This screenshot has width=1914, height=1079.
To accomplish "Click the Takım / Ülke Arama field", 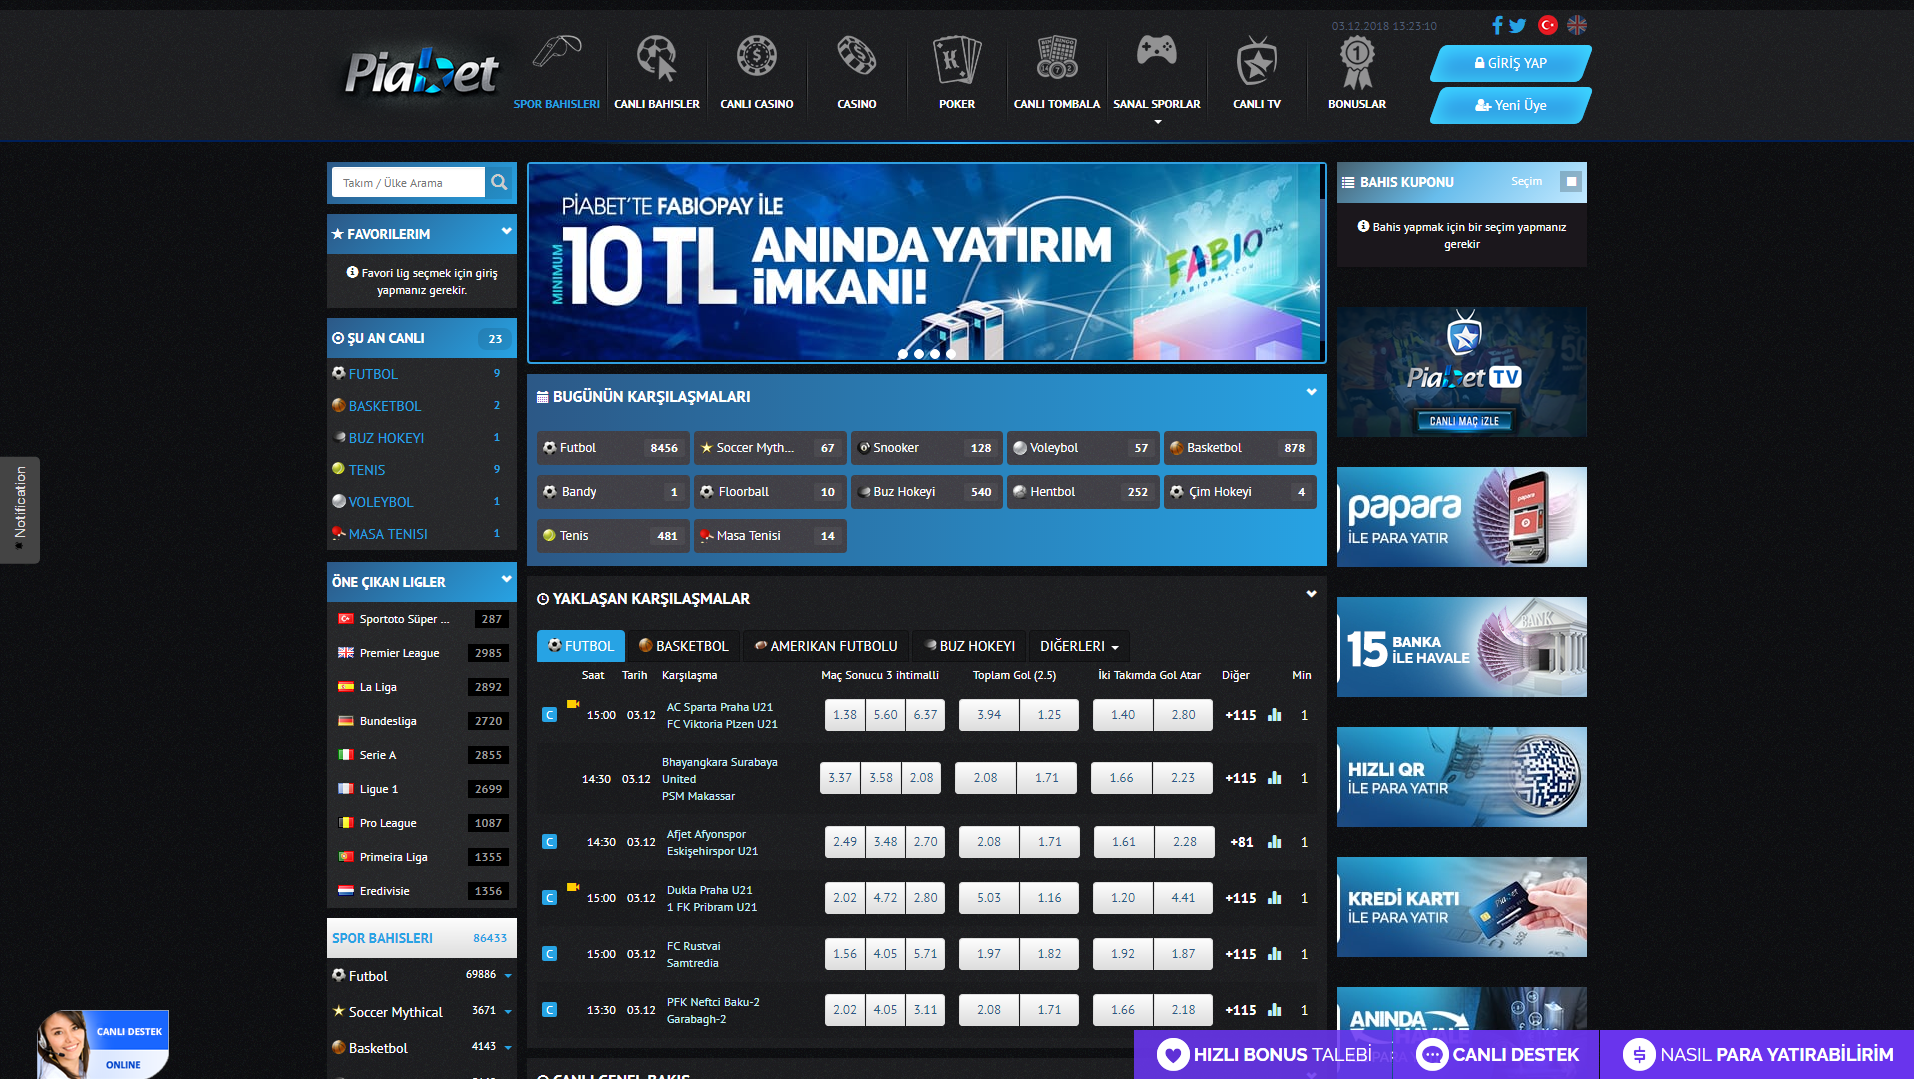I will click(408, 183).
